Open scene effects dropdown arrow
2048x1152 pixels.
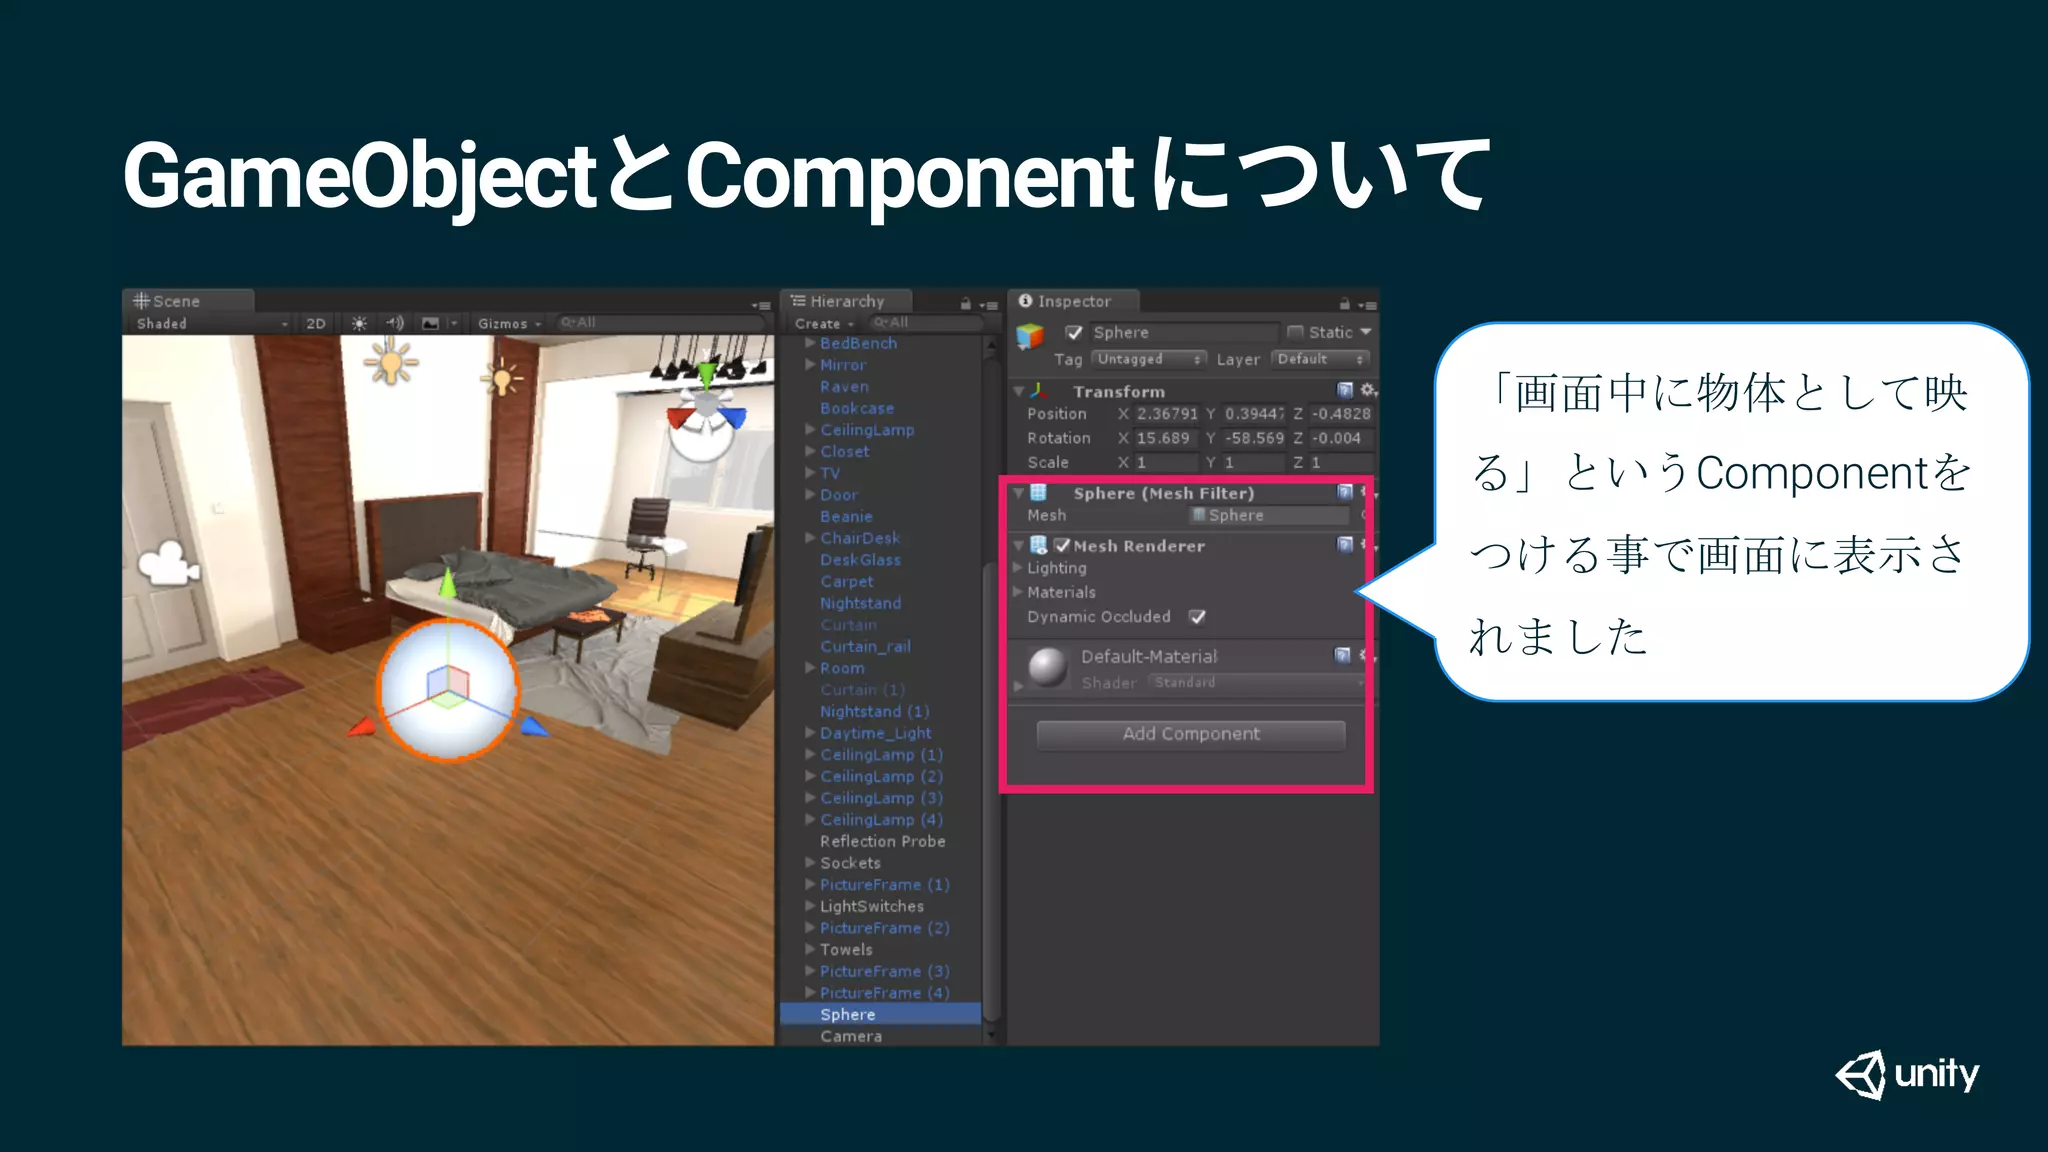coord(453,323)
